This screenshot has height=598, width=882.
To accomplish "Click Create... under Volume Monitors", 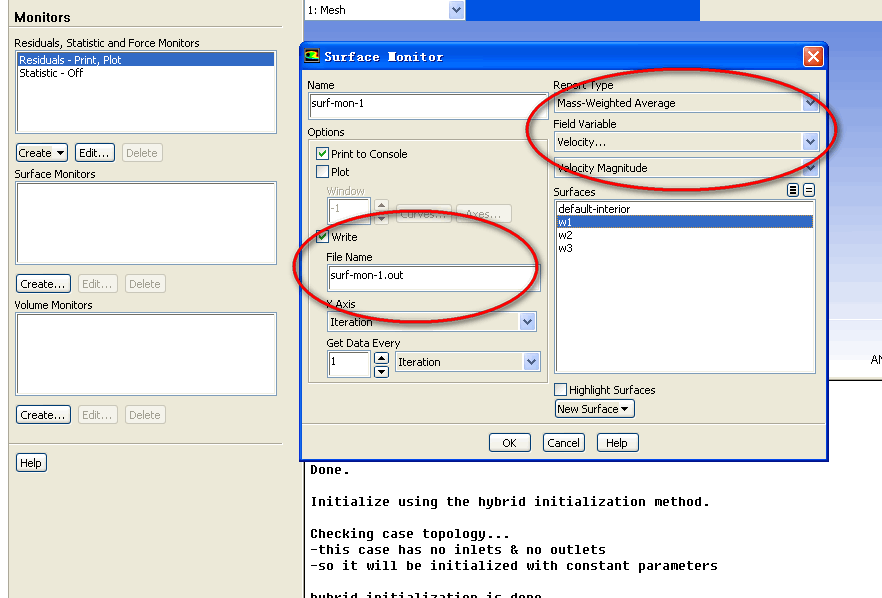I will click(x=43, y=415).
